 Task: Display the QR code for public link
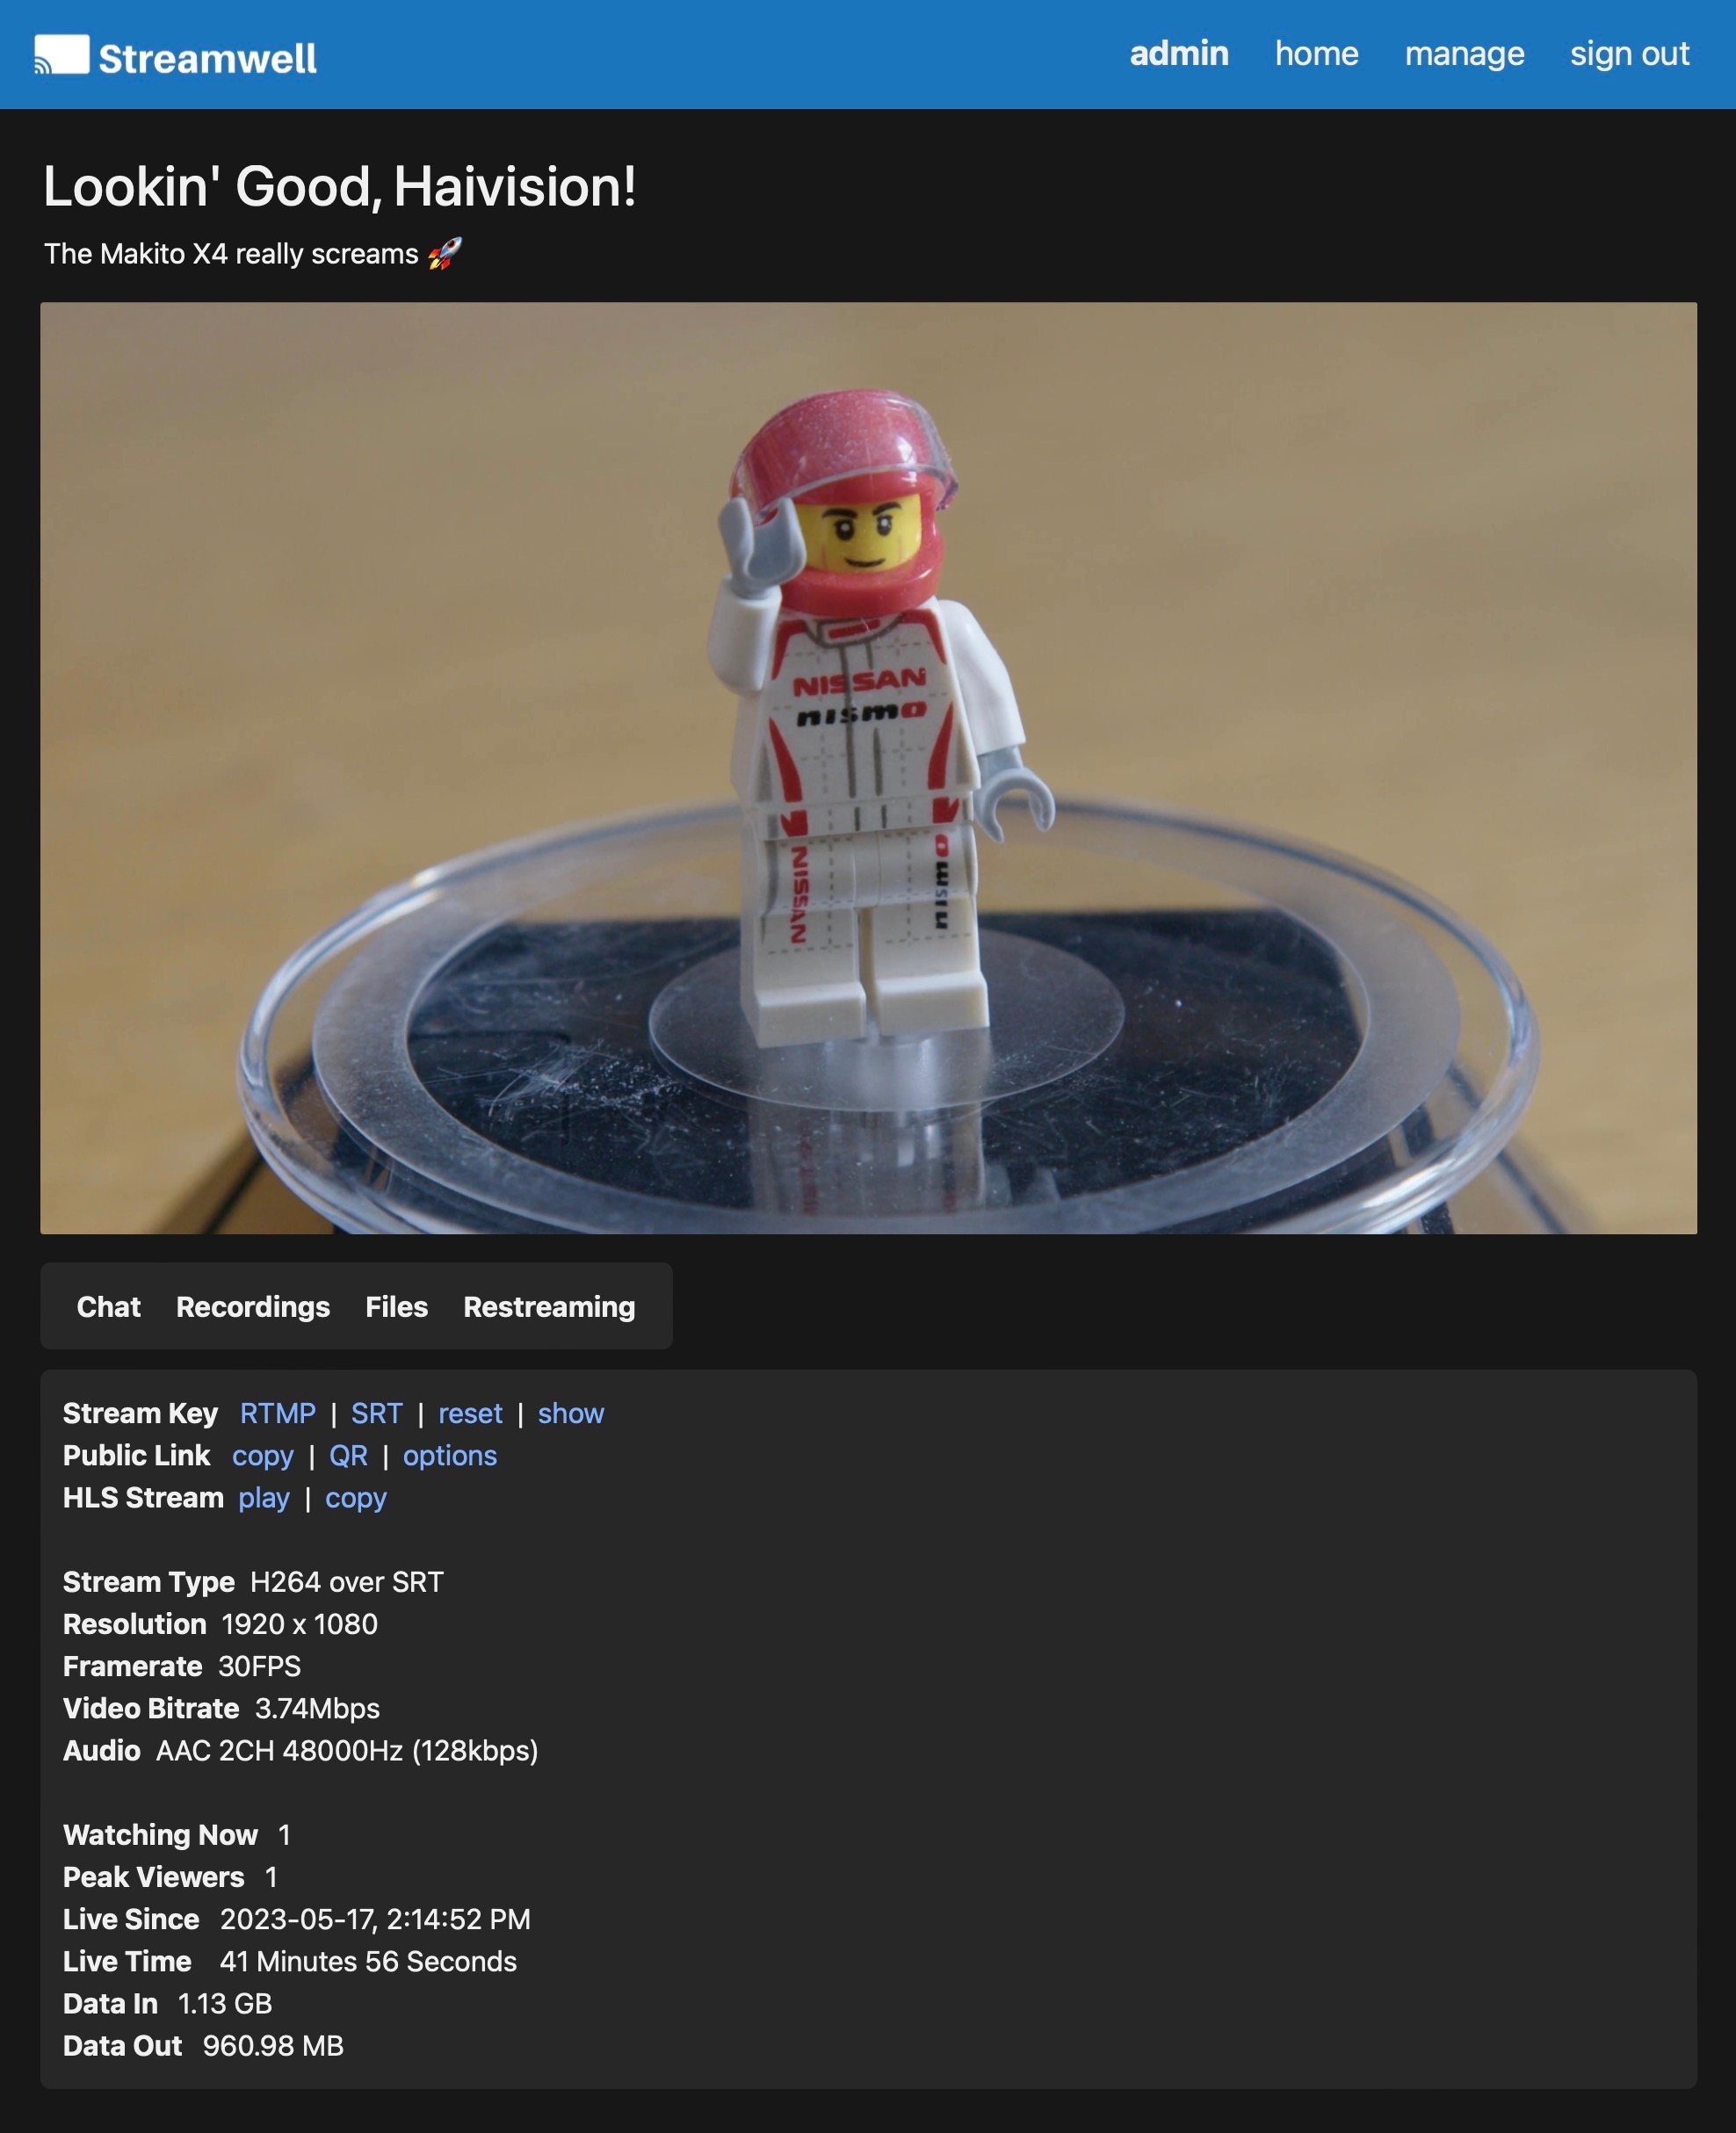349,1455
